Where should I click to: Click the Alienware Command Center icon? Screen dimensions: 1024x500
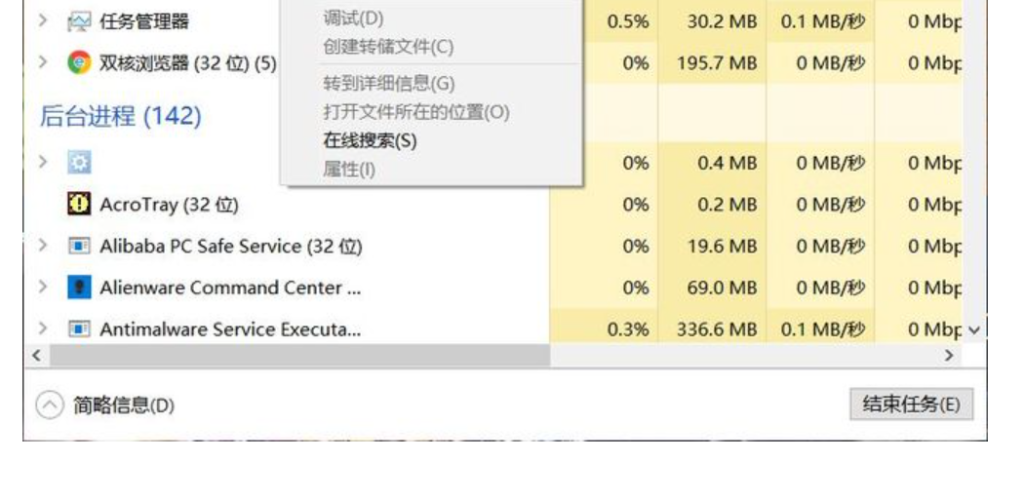pos(79,287)
